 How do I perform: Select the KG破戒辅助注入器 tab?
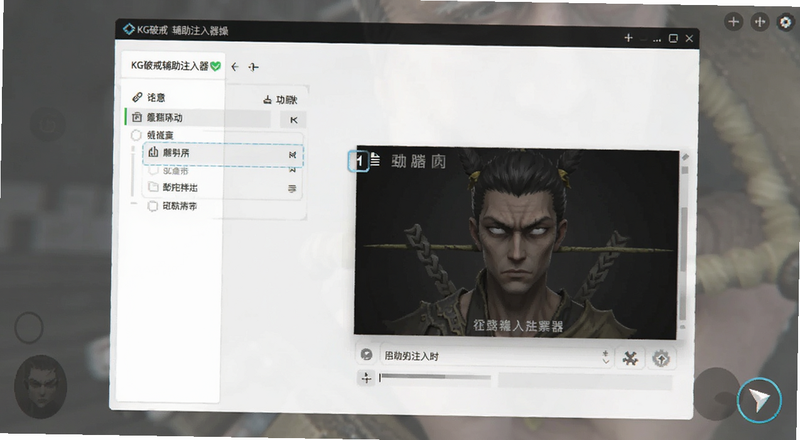pyautogui.click(x=172, y=65)
